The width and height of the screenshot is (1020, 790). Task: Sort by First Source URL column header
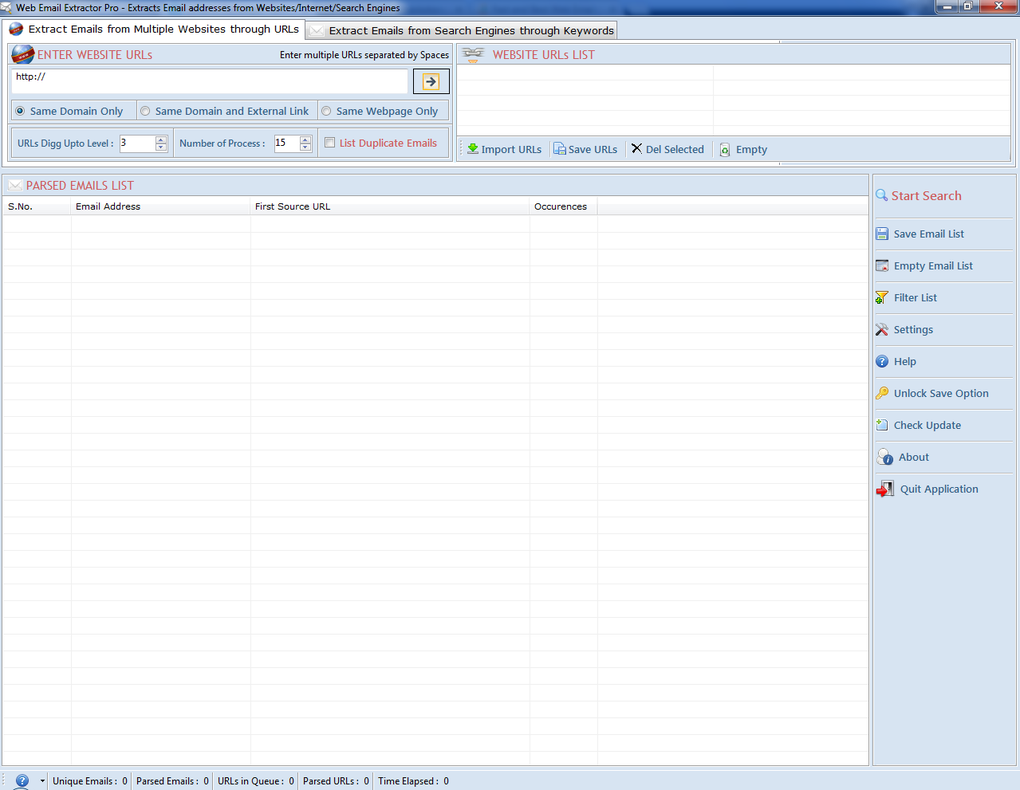[390, 206]
